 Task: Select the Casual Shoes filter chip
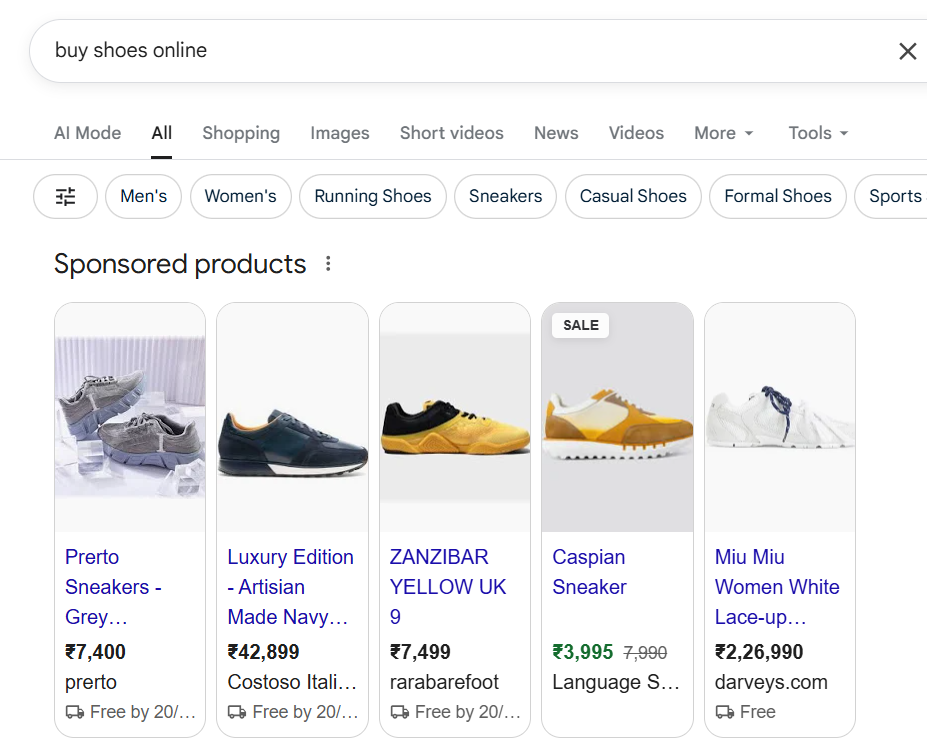tap(632, 196)
